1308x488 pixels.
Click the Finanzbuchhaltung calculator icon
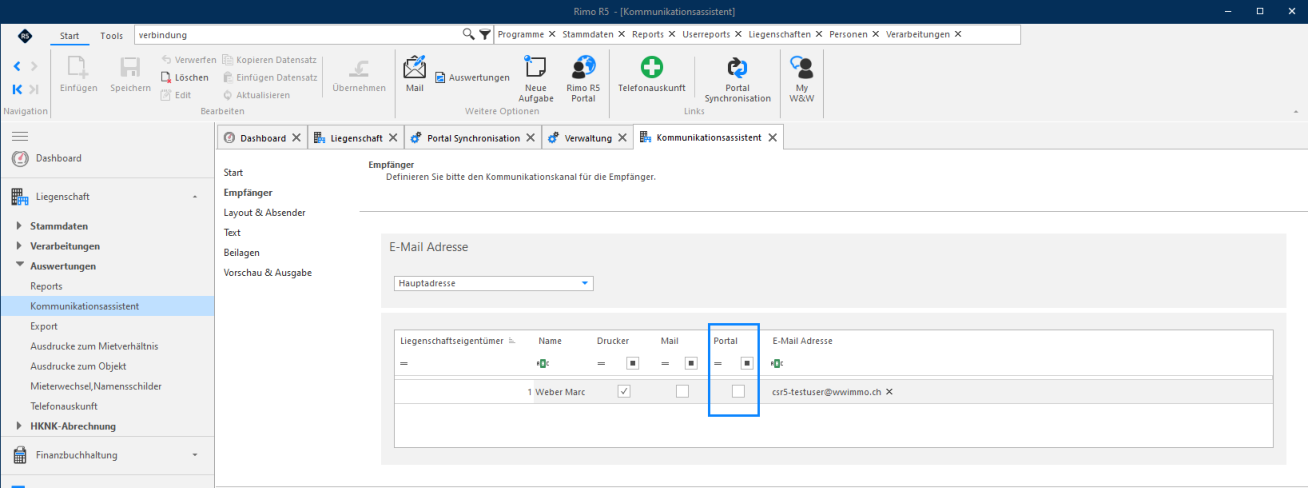tap(19, 455)
